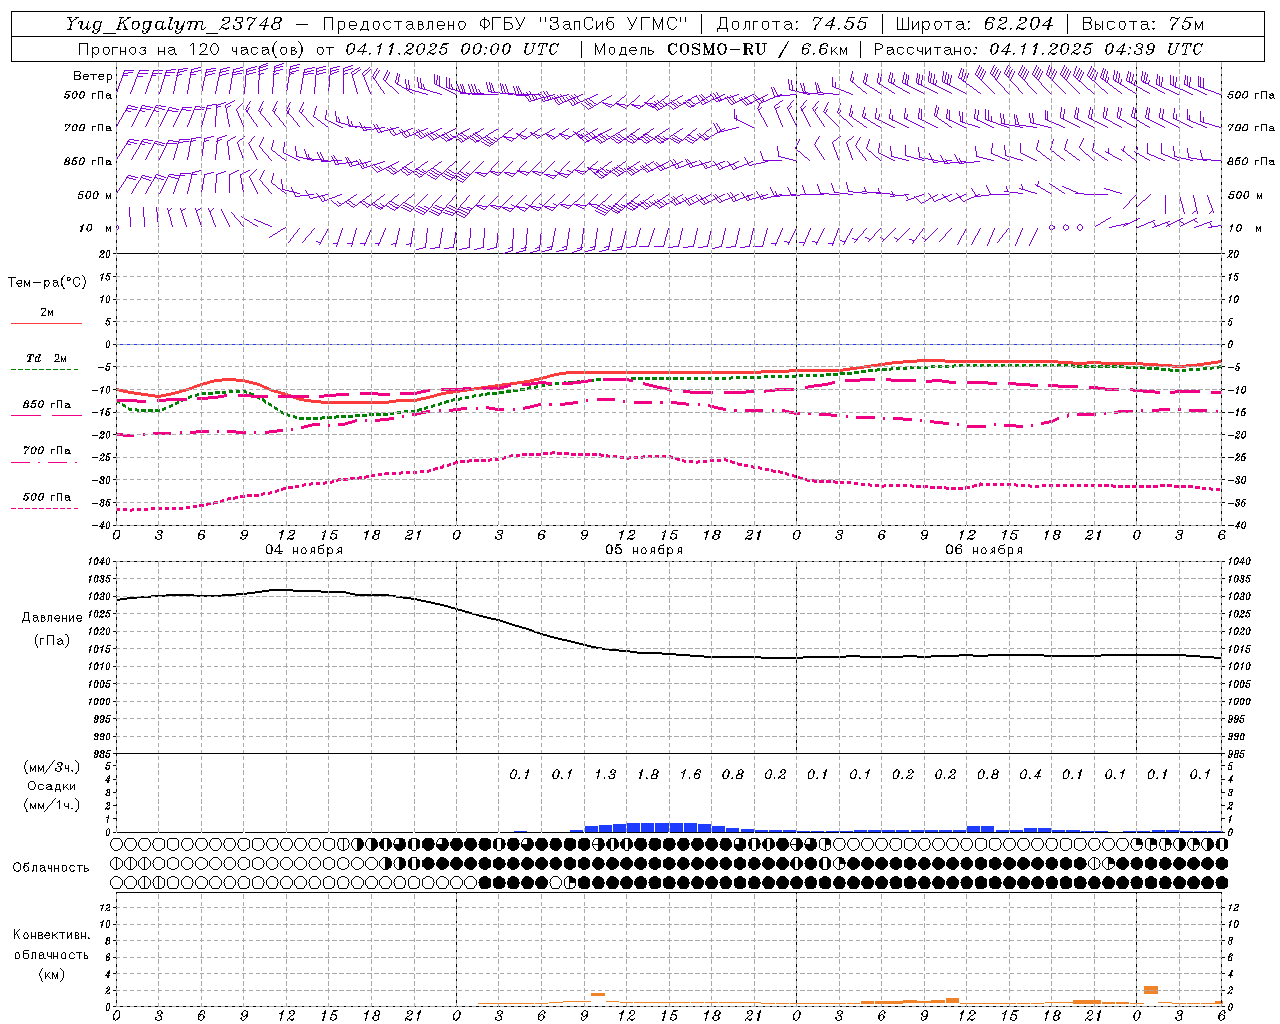Click the 3-hour precipitation value '0.4'
1280x1024 pixels.
[1030, 774]
